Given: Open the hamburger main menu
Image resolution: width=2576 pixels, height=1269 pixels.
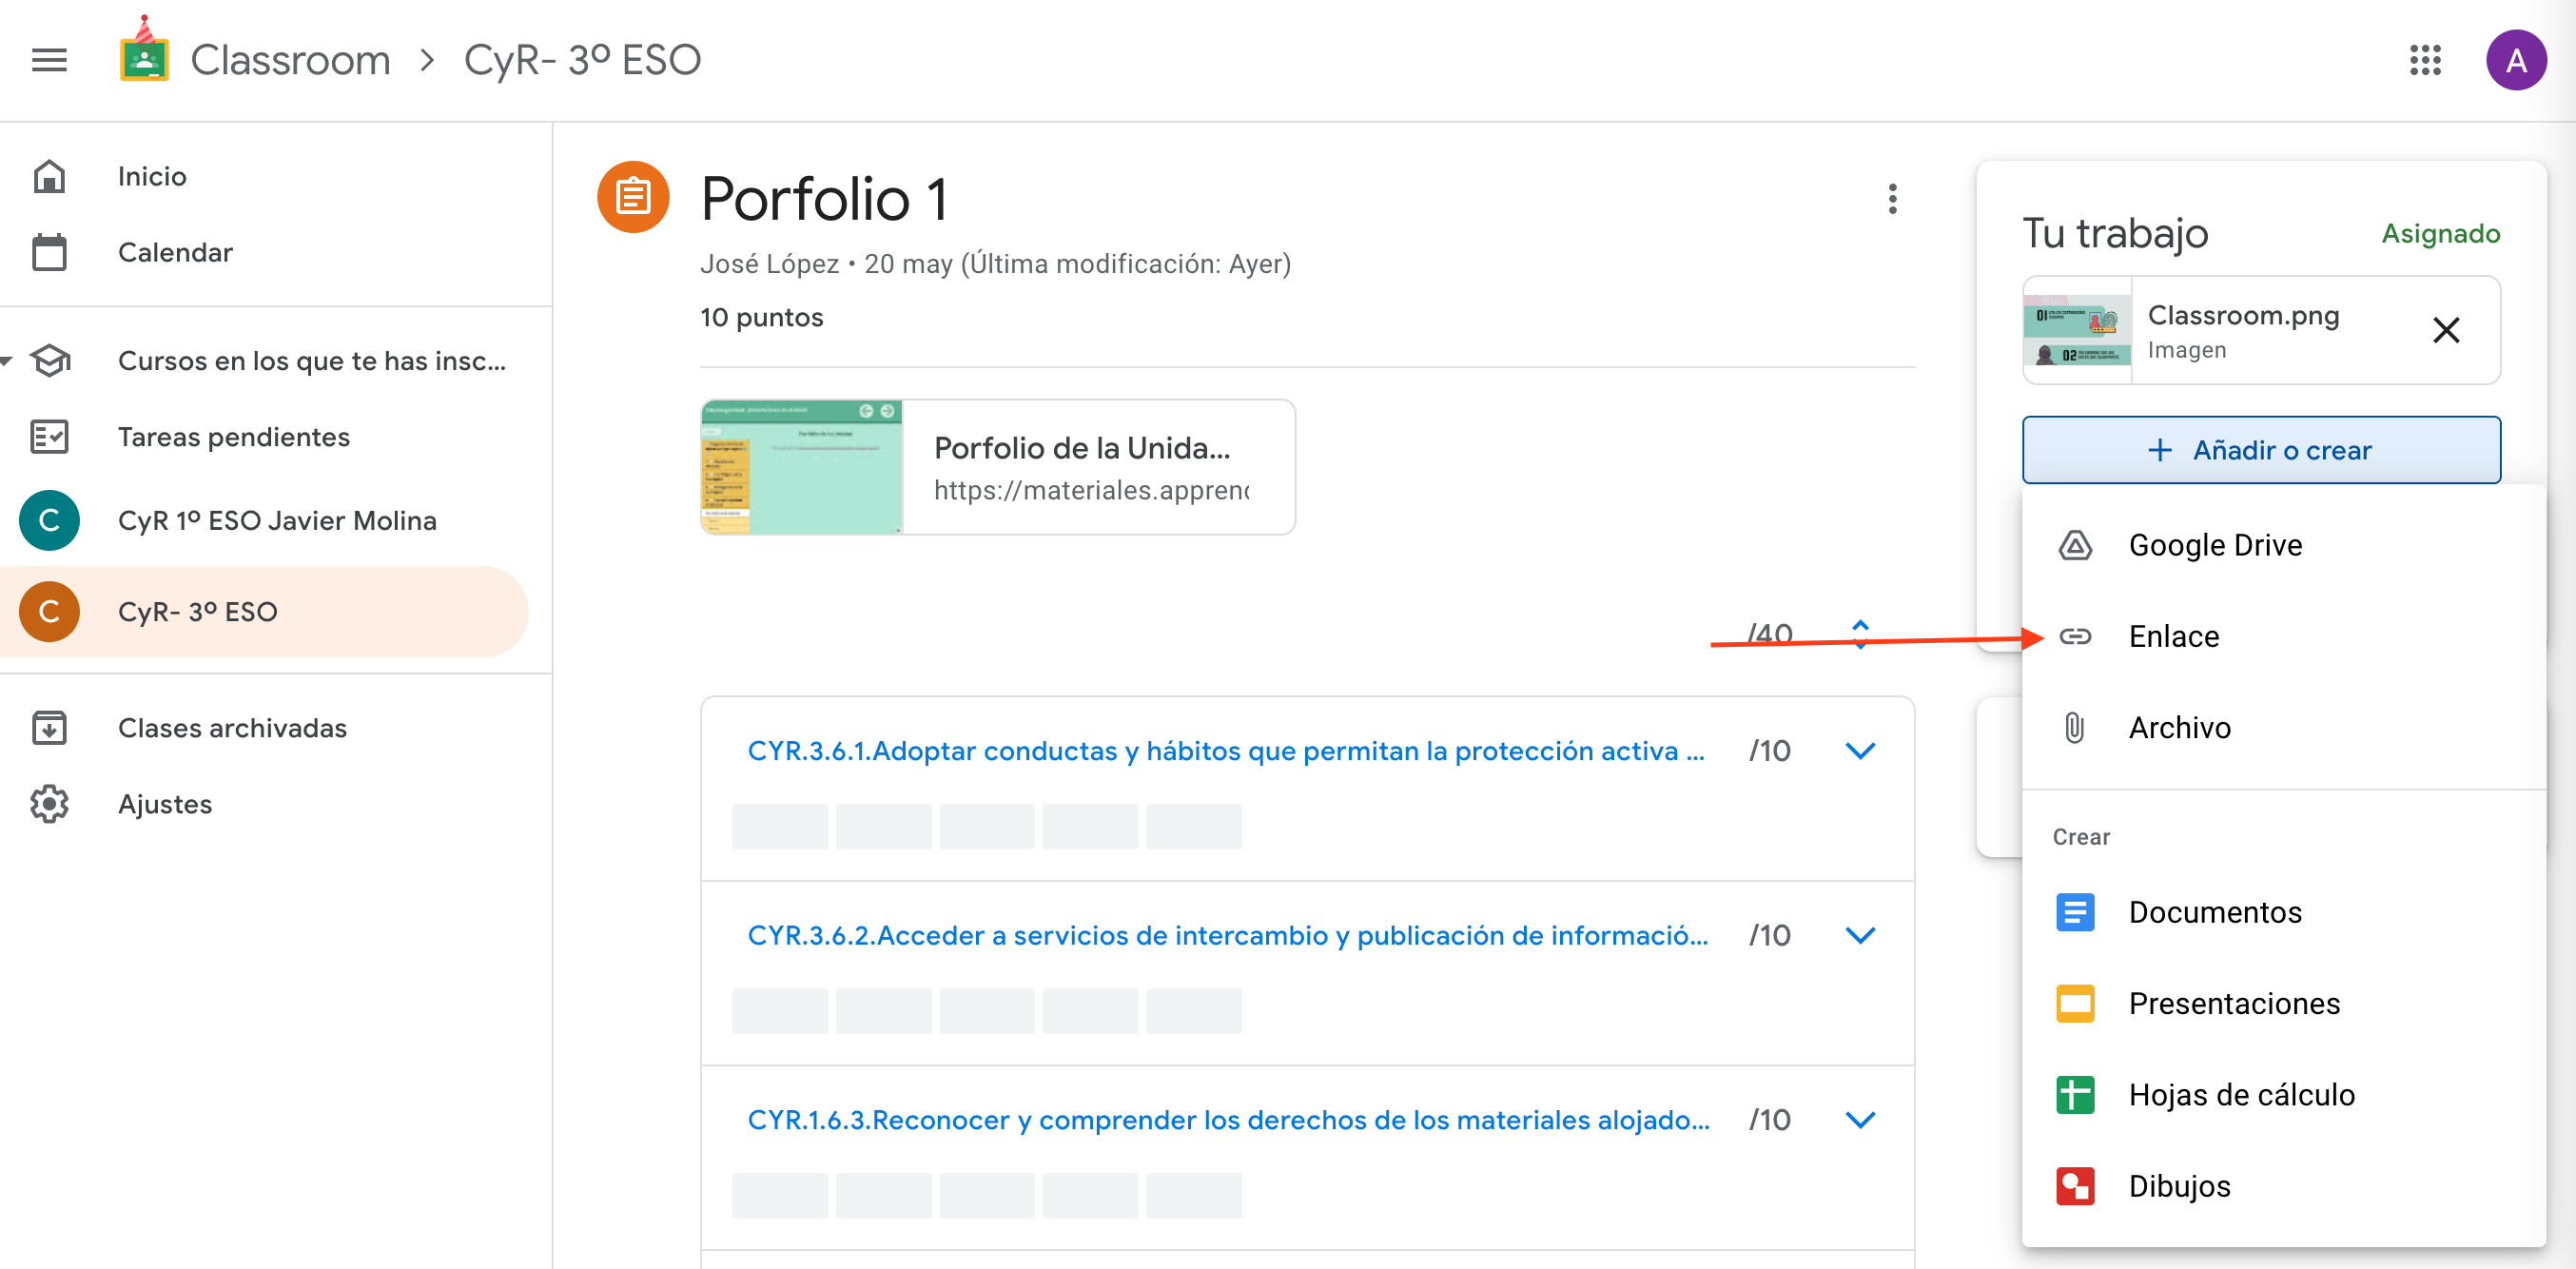Looking at the screenshot, I should [x=49, y=60].
